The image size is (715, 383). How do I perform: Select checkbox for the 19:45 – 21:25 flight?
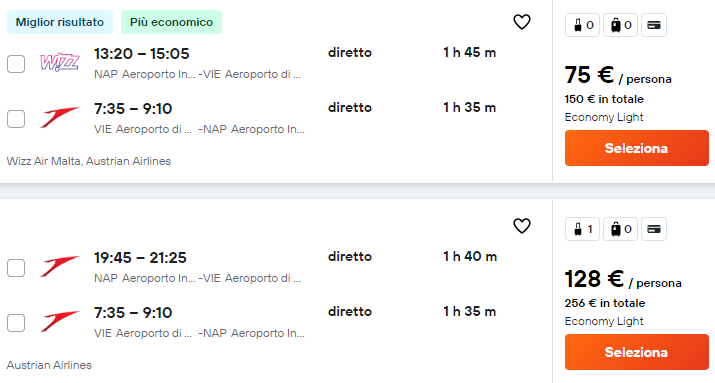click(16, 268)
